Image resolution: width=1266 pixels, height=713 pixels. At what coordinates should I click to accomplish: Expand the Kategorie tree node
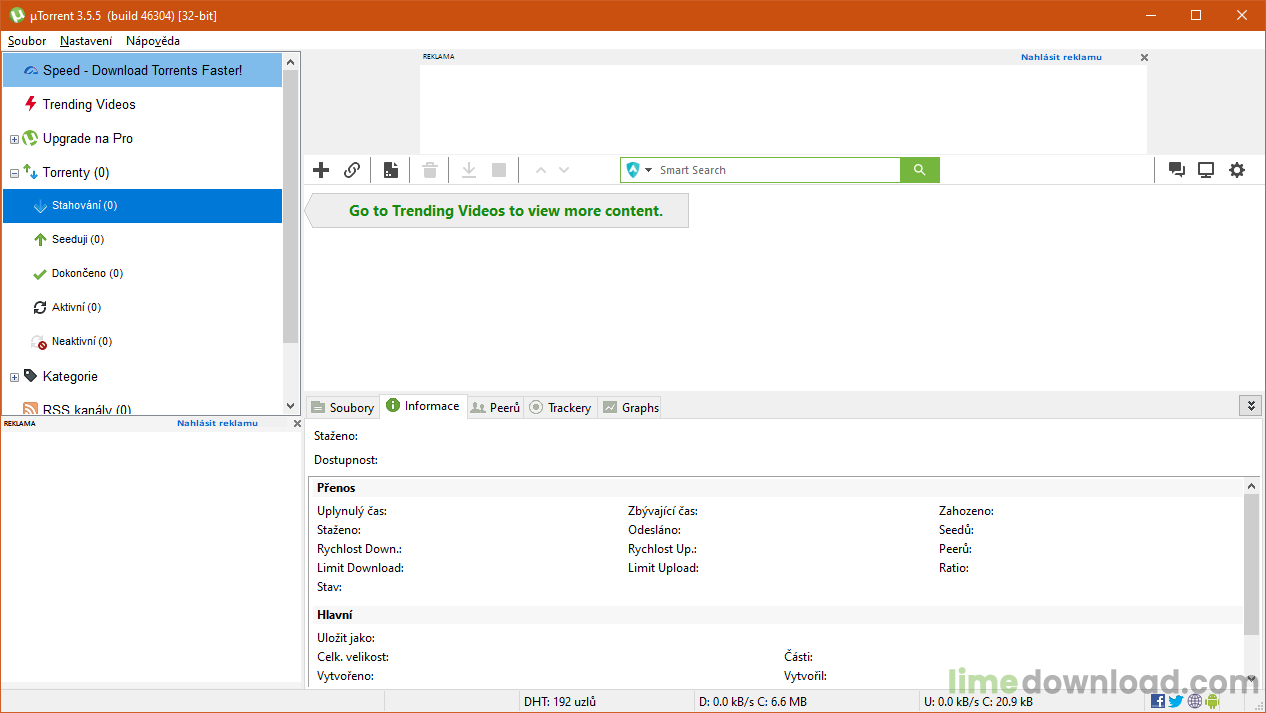14,377
